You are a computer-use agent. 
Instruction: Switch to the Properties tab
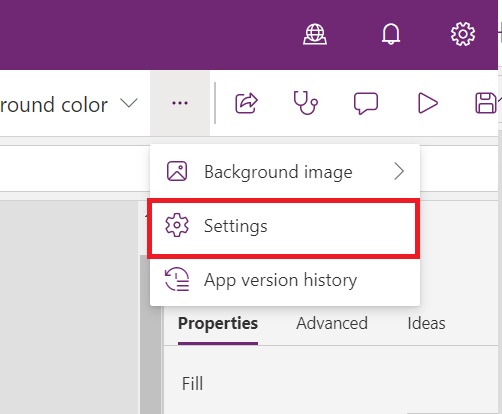click(x=218, y=323)
